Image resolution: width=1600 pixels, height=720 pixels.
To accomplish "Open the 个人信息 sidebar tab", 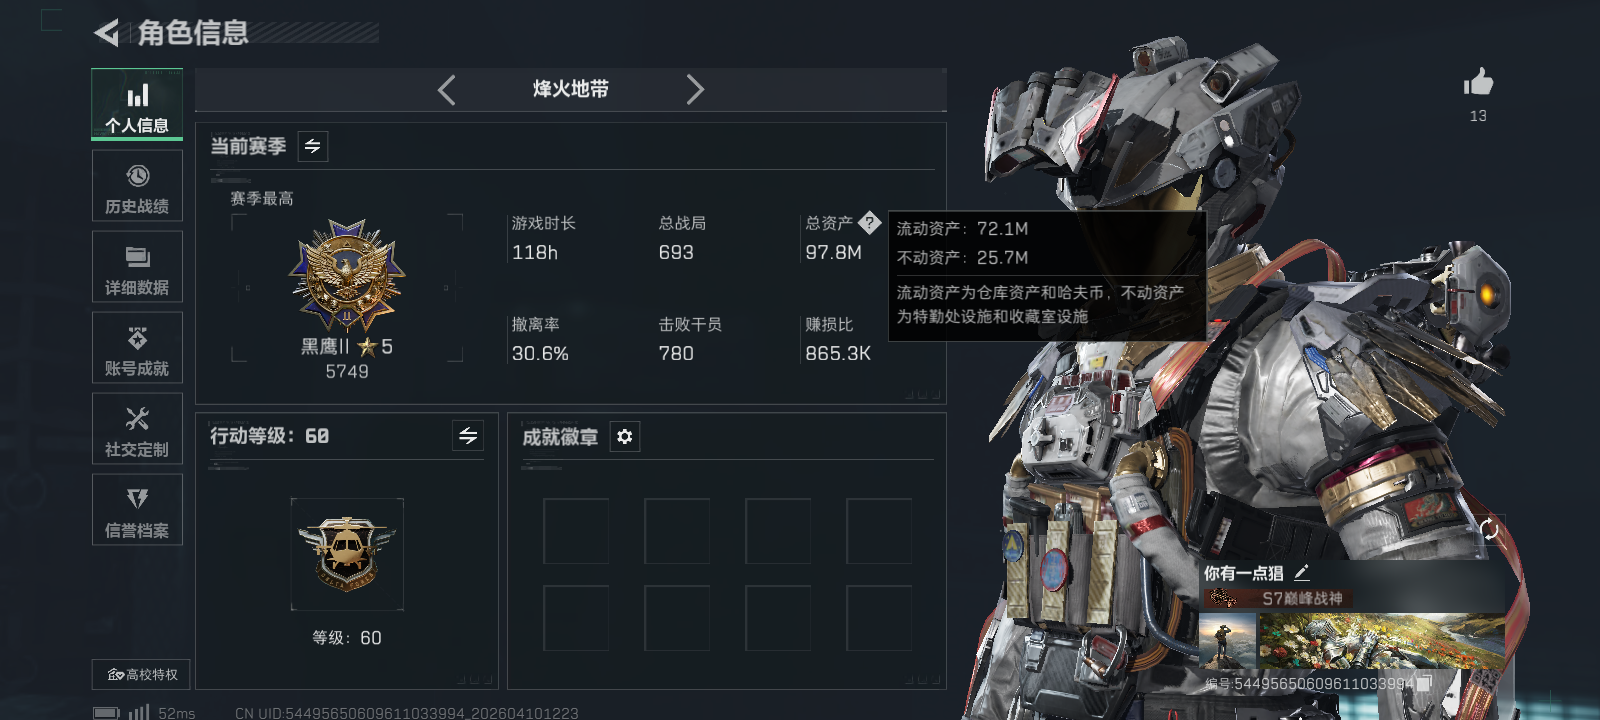I will click(x=137, y=104).
